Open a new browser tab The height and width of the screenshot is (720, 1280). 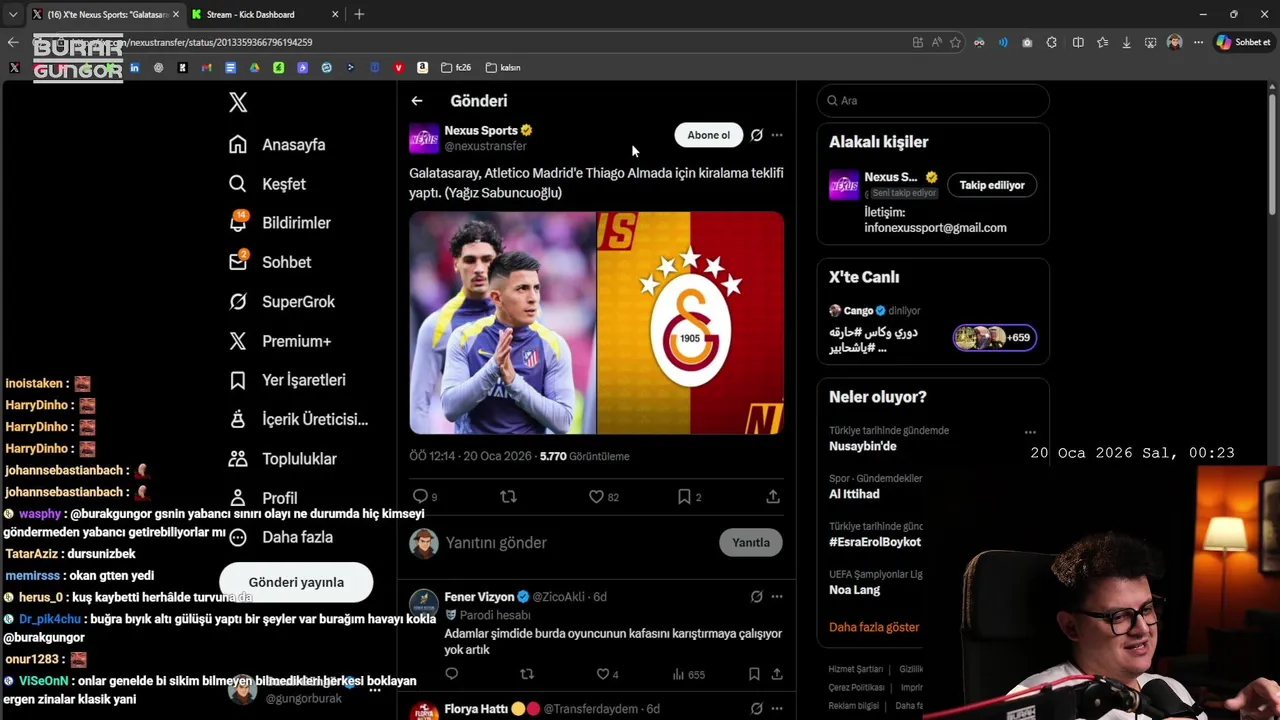(x=359, y=14)
